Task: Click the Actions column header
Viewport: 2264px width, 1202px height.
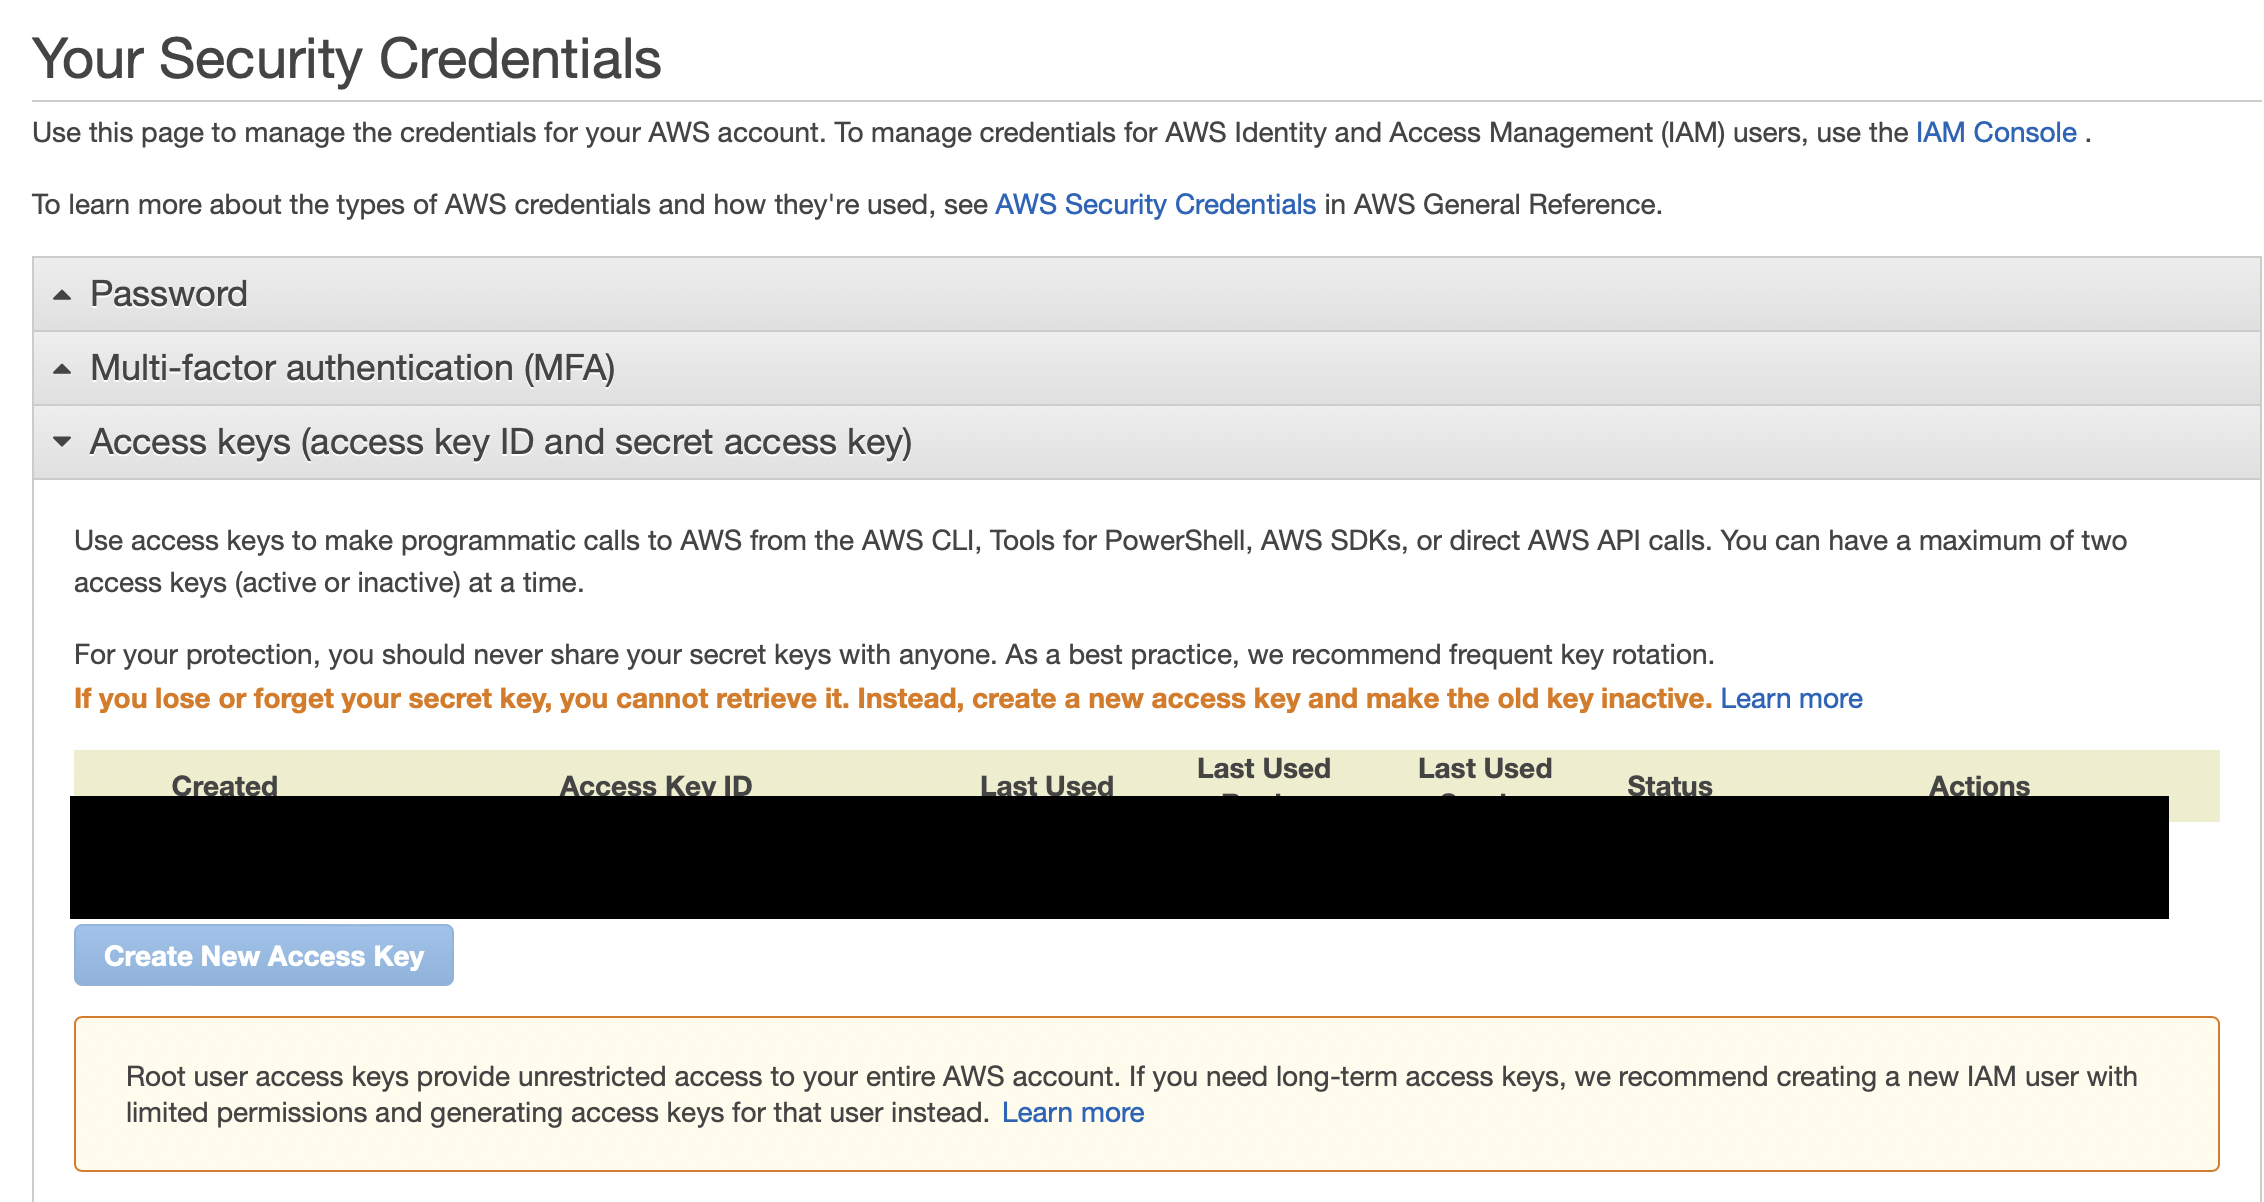Action: [1979, 785]
